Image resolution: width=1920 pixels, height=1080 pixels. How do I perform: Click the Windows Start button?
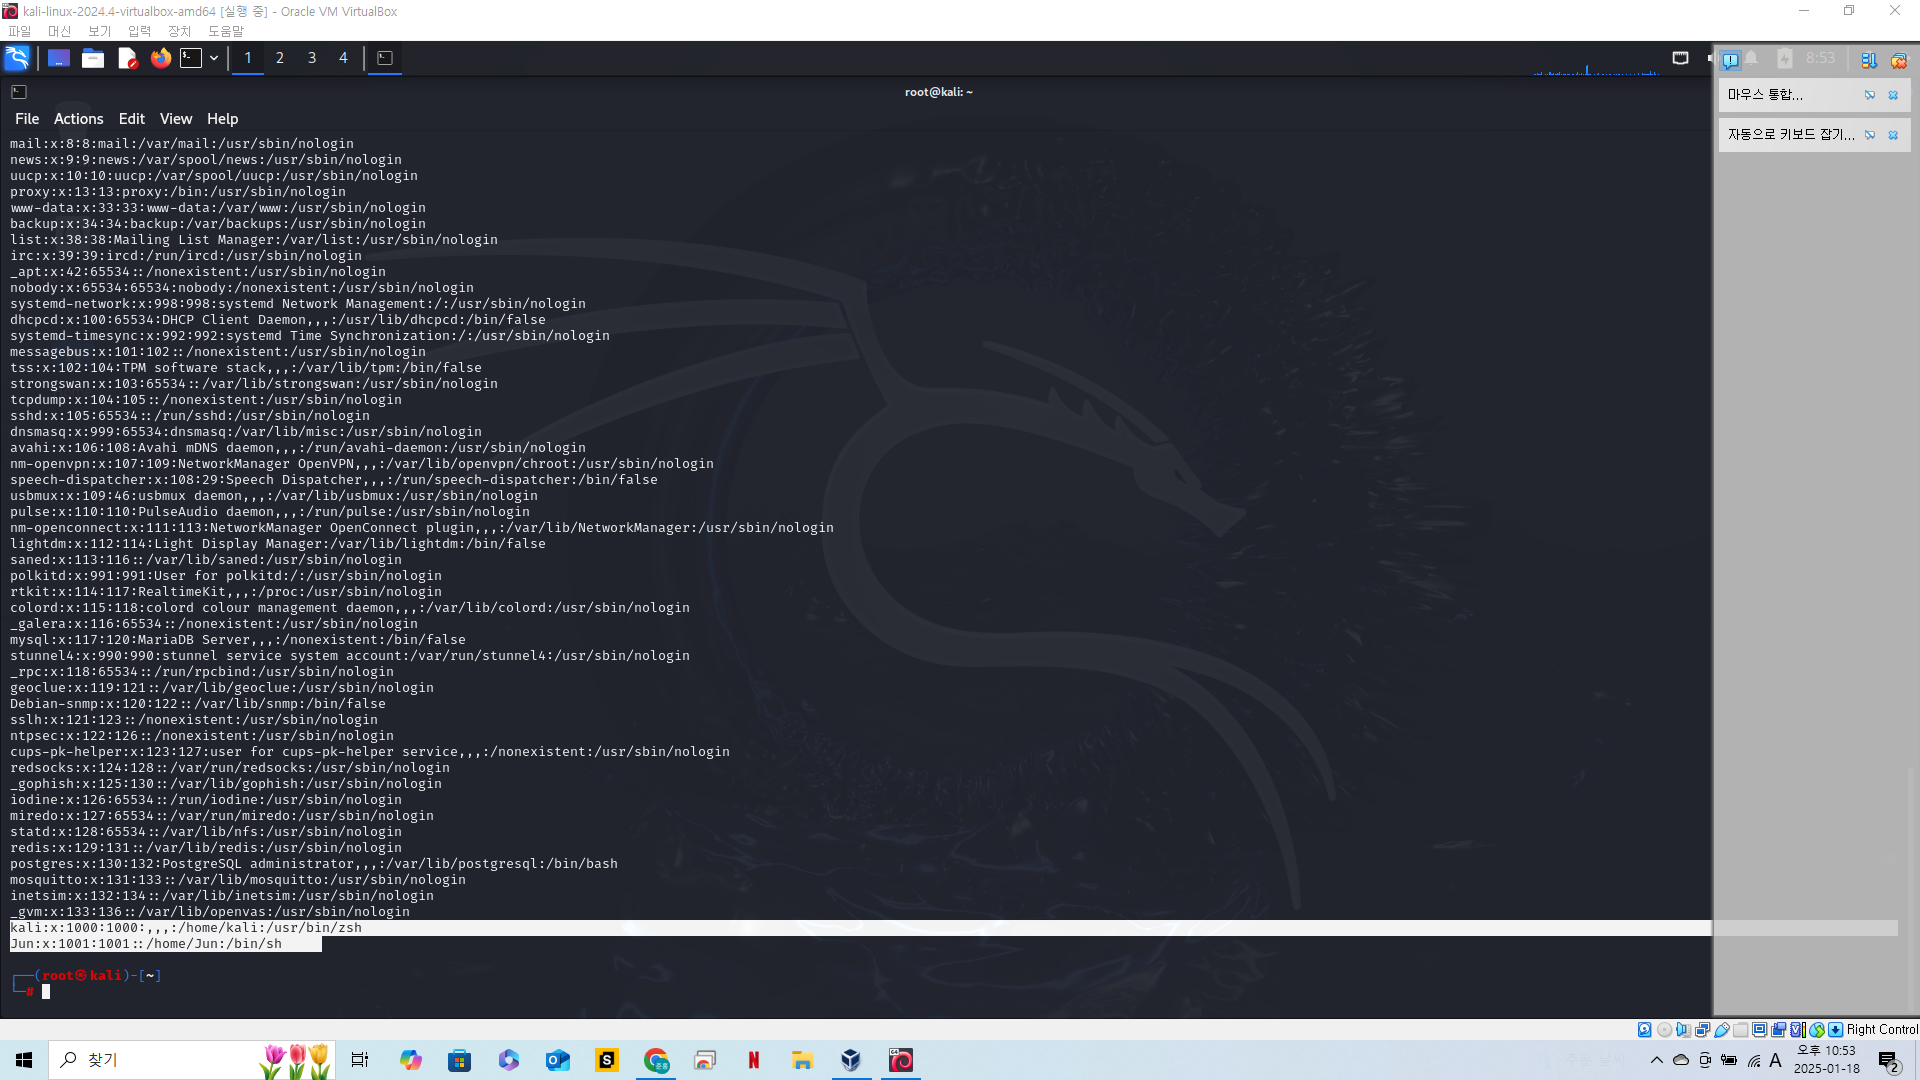tap(24, 1060)
